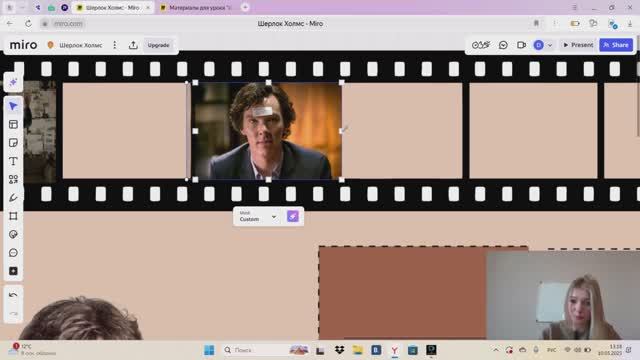Open more apps plus tool

(13, 271)
